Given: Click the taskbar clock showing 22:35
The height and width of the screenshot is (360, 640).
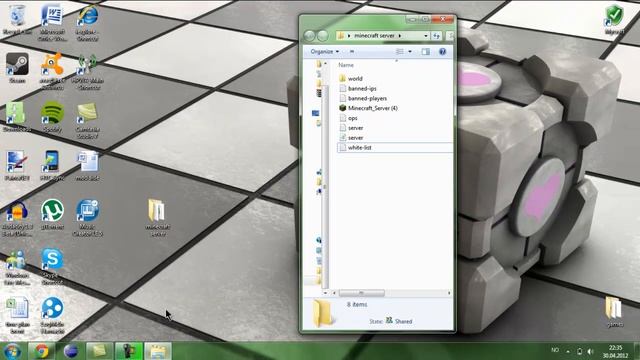Looking at the screenshot, I should pyautogui.click(x=616, y=351).
